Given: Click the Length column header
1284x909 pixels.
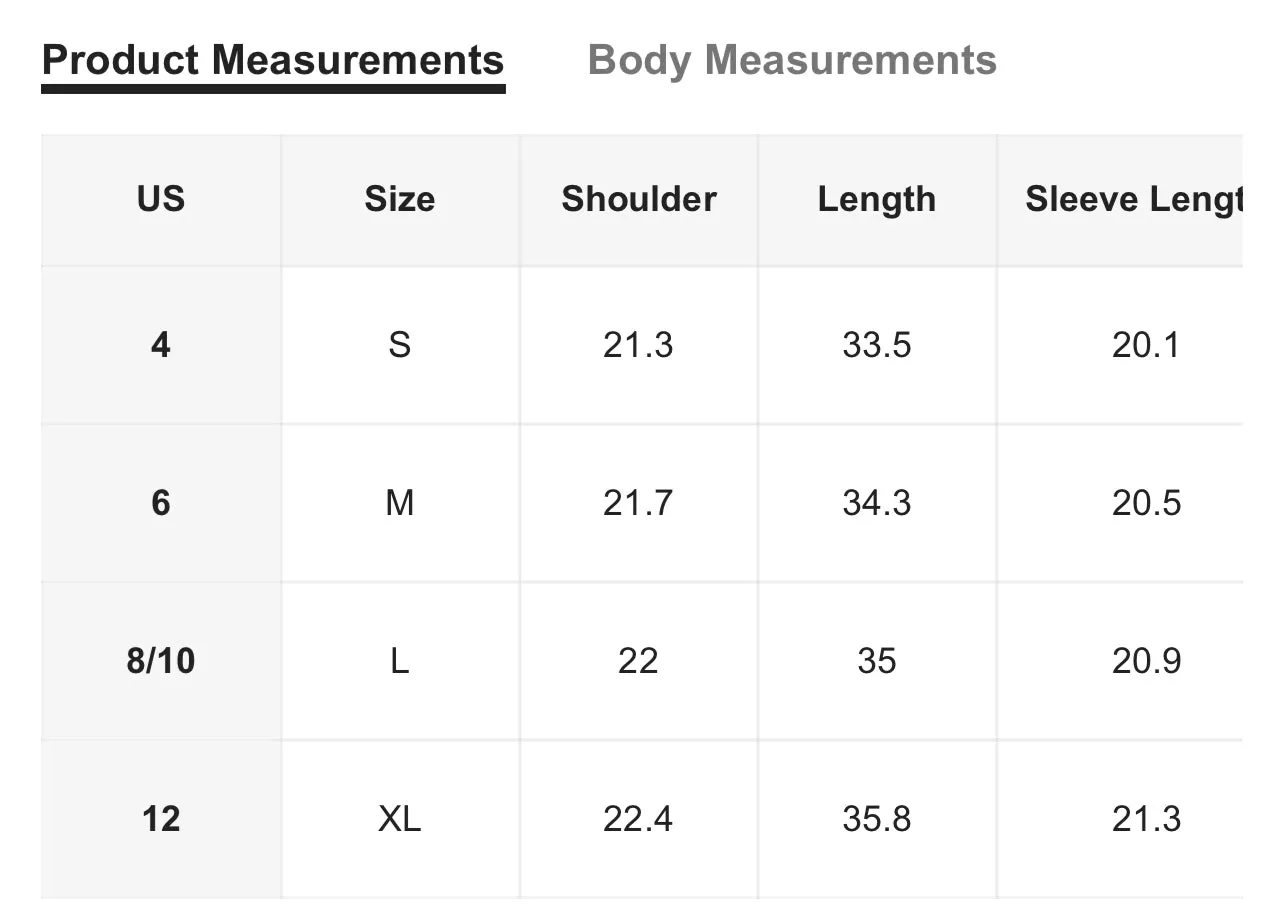Looking at the screenshot, I should [877, 199].
